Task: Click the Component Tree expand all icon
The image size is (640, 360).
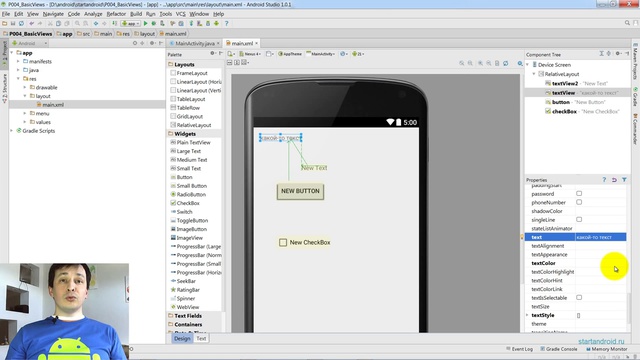Action: tap(601, 54)
